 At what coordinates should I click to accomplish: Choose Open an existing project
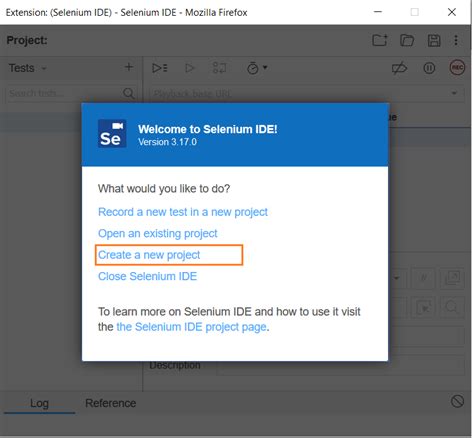pos(157,233)
